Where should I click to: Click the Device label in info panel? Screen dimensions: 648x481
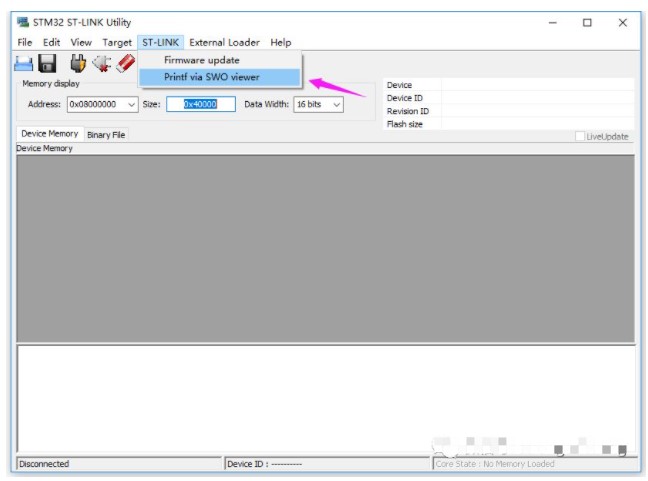[399, 85]
